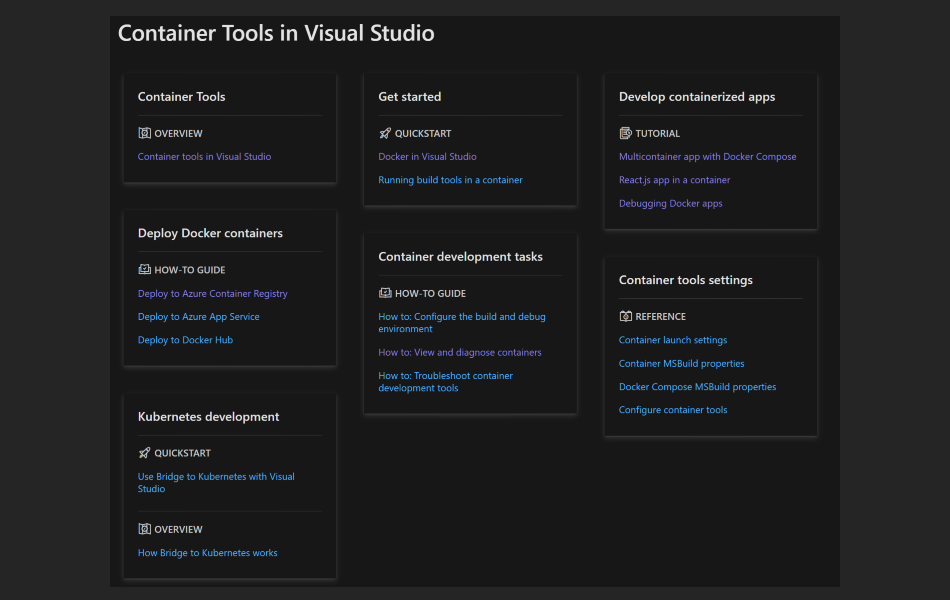Select the Deploy to Docker Hub link
Image resolution: width=950 pixels, height=600 pixels.
185,340
